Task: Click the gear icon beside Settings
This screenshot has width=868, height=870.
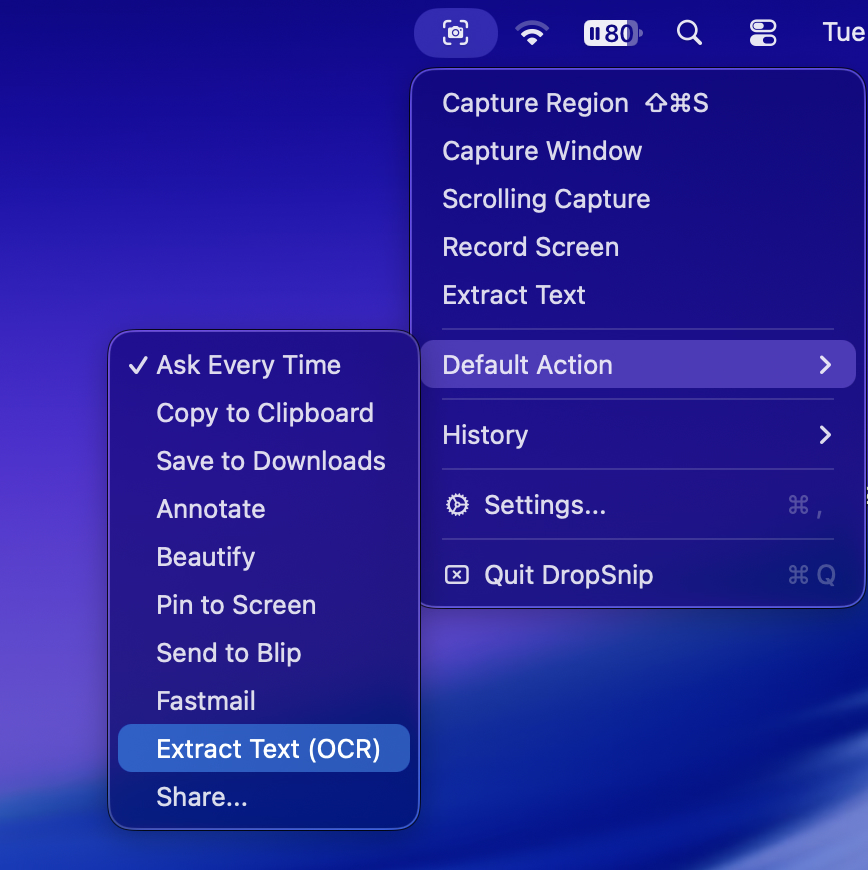Action: coord(456,505)
